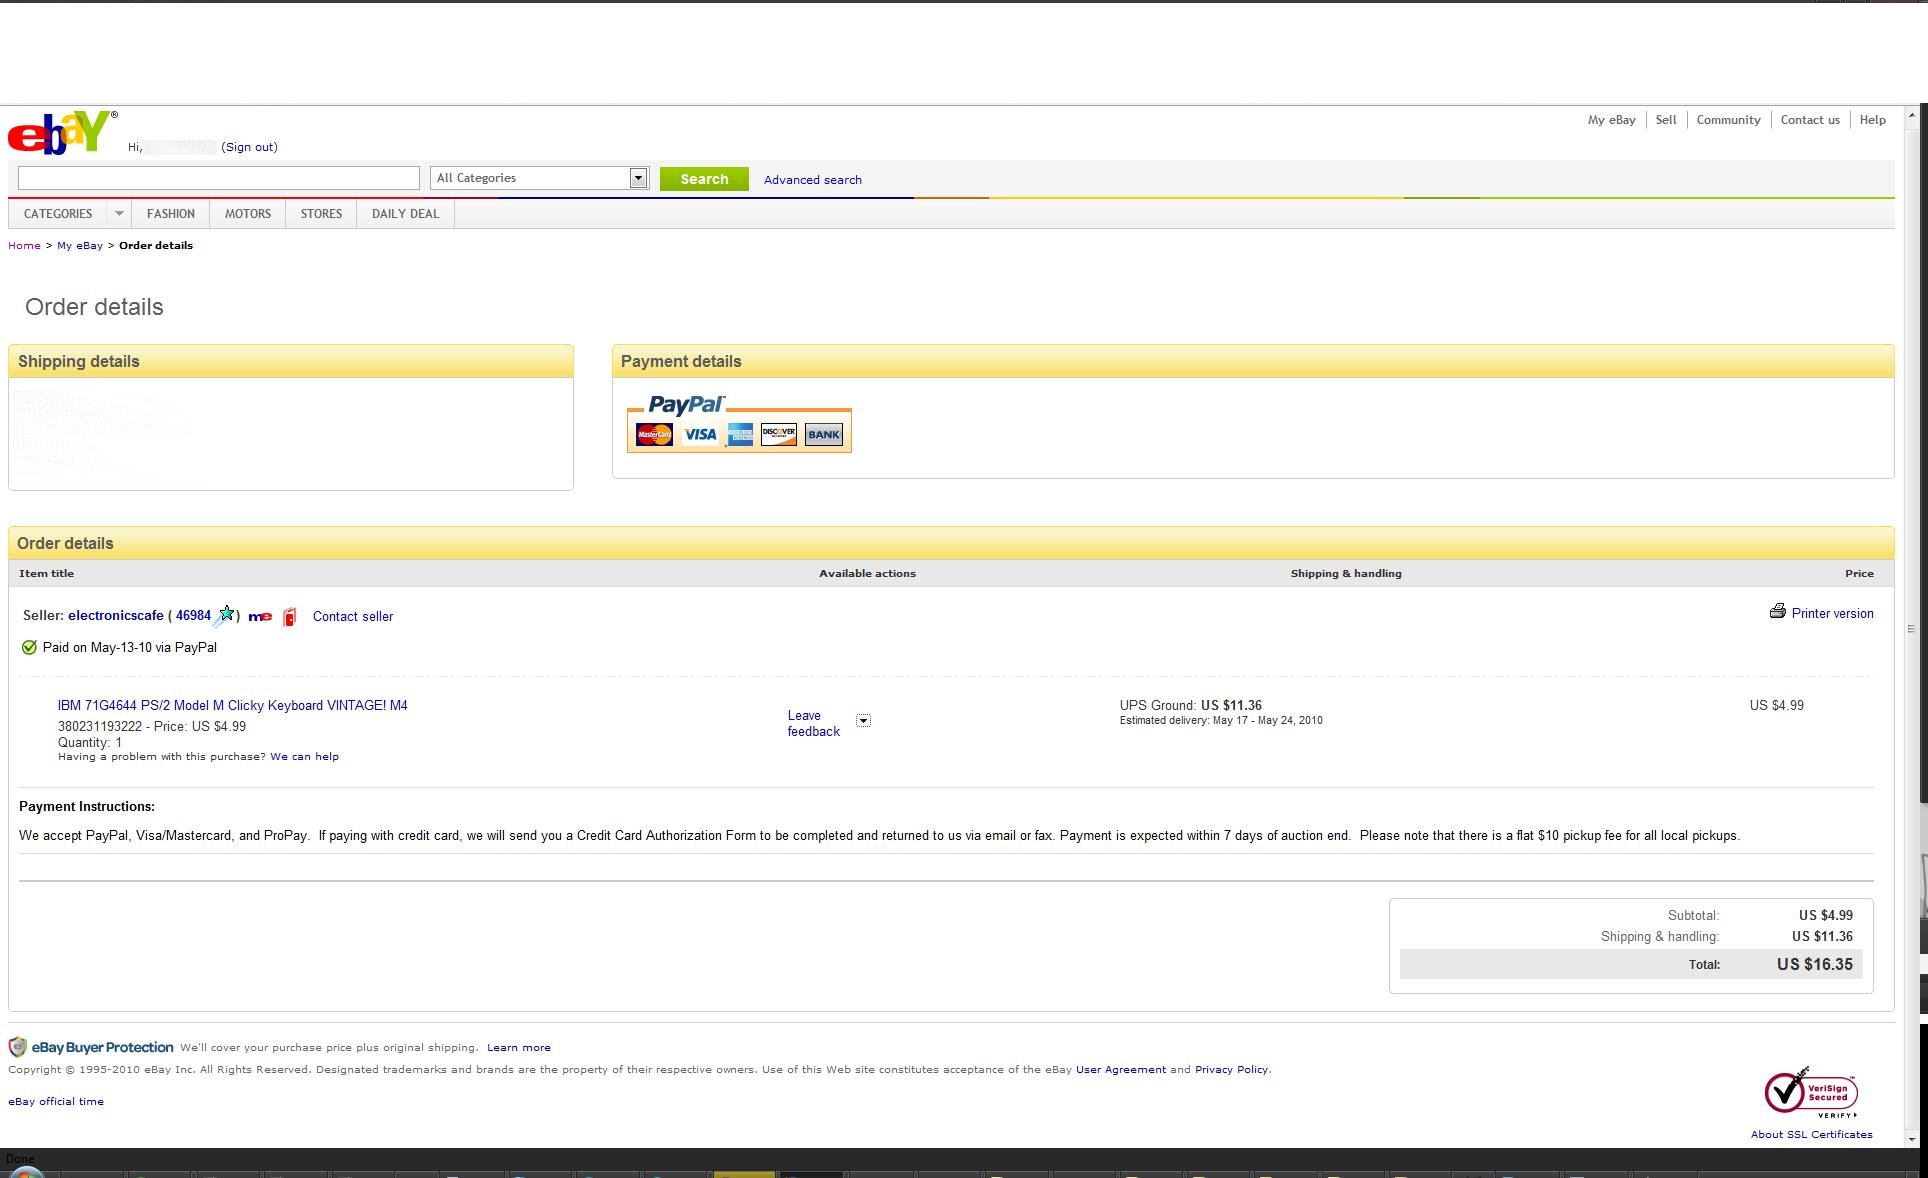Open the Help link
The height and width of the screenshot is (1178, 1928).
coord(1873,119)
